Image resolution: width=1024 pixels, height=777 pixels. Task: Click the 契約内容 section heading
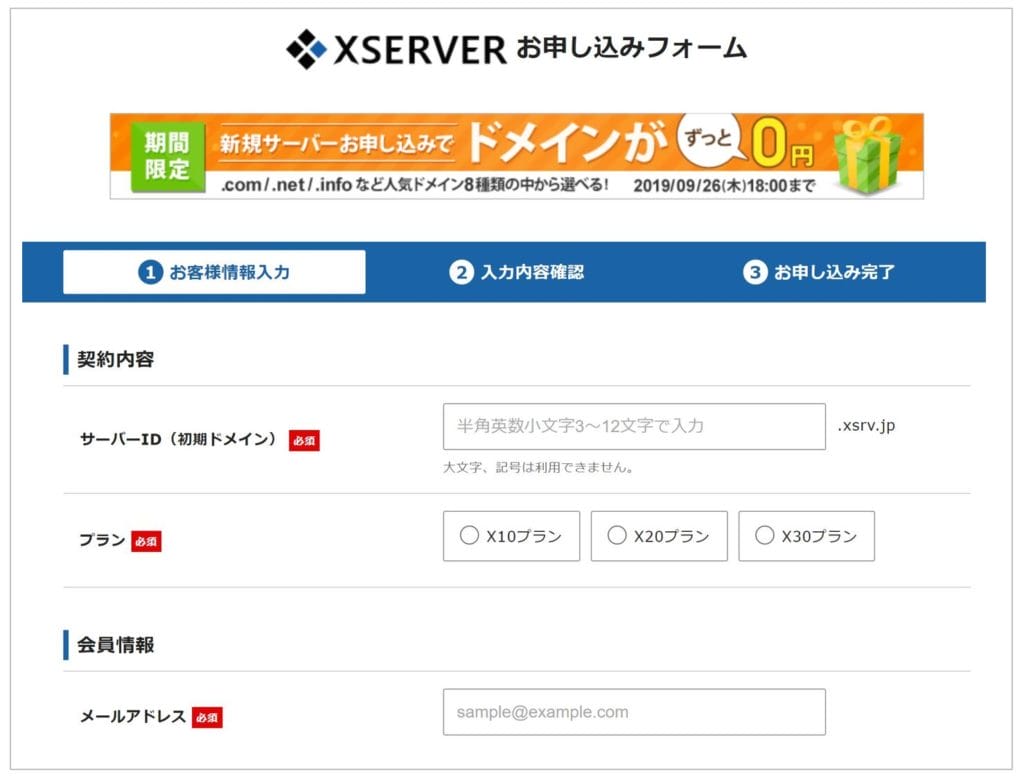(116, 359)
